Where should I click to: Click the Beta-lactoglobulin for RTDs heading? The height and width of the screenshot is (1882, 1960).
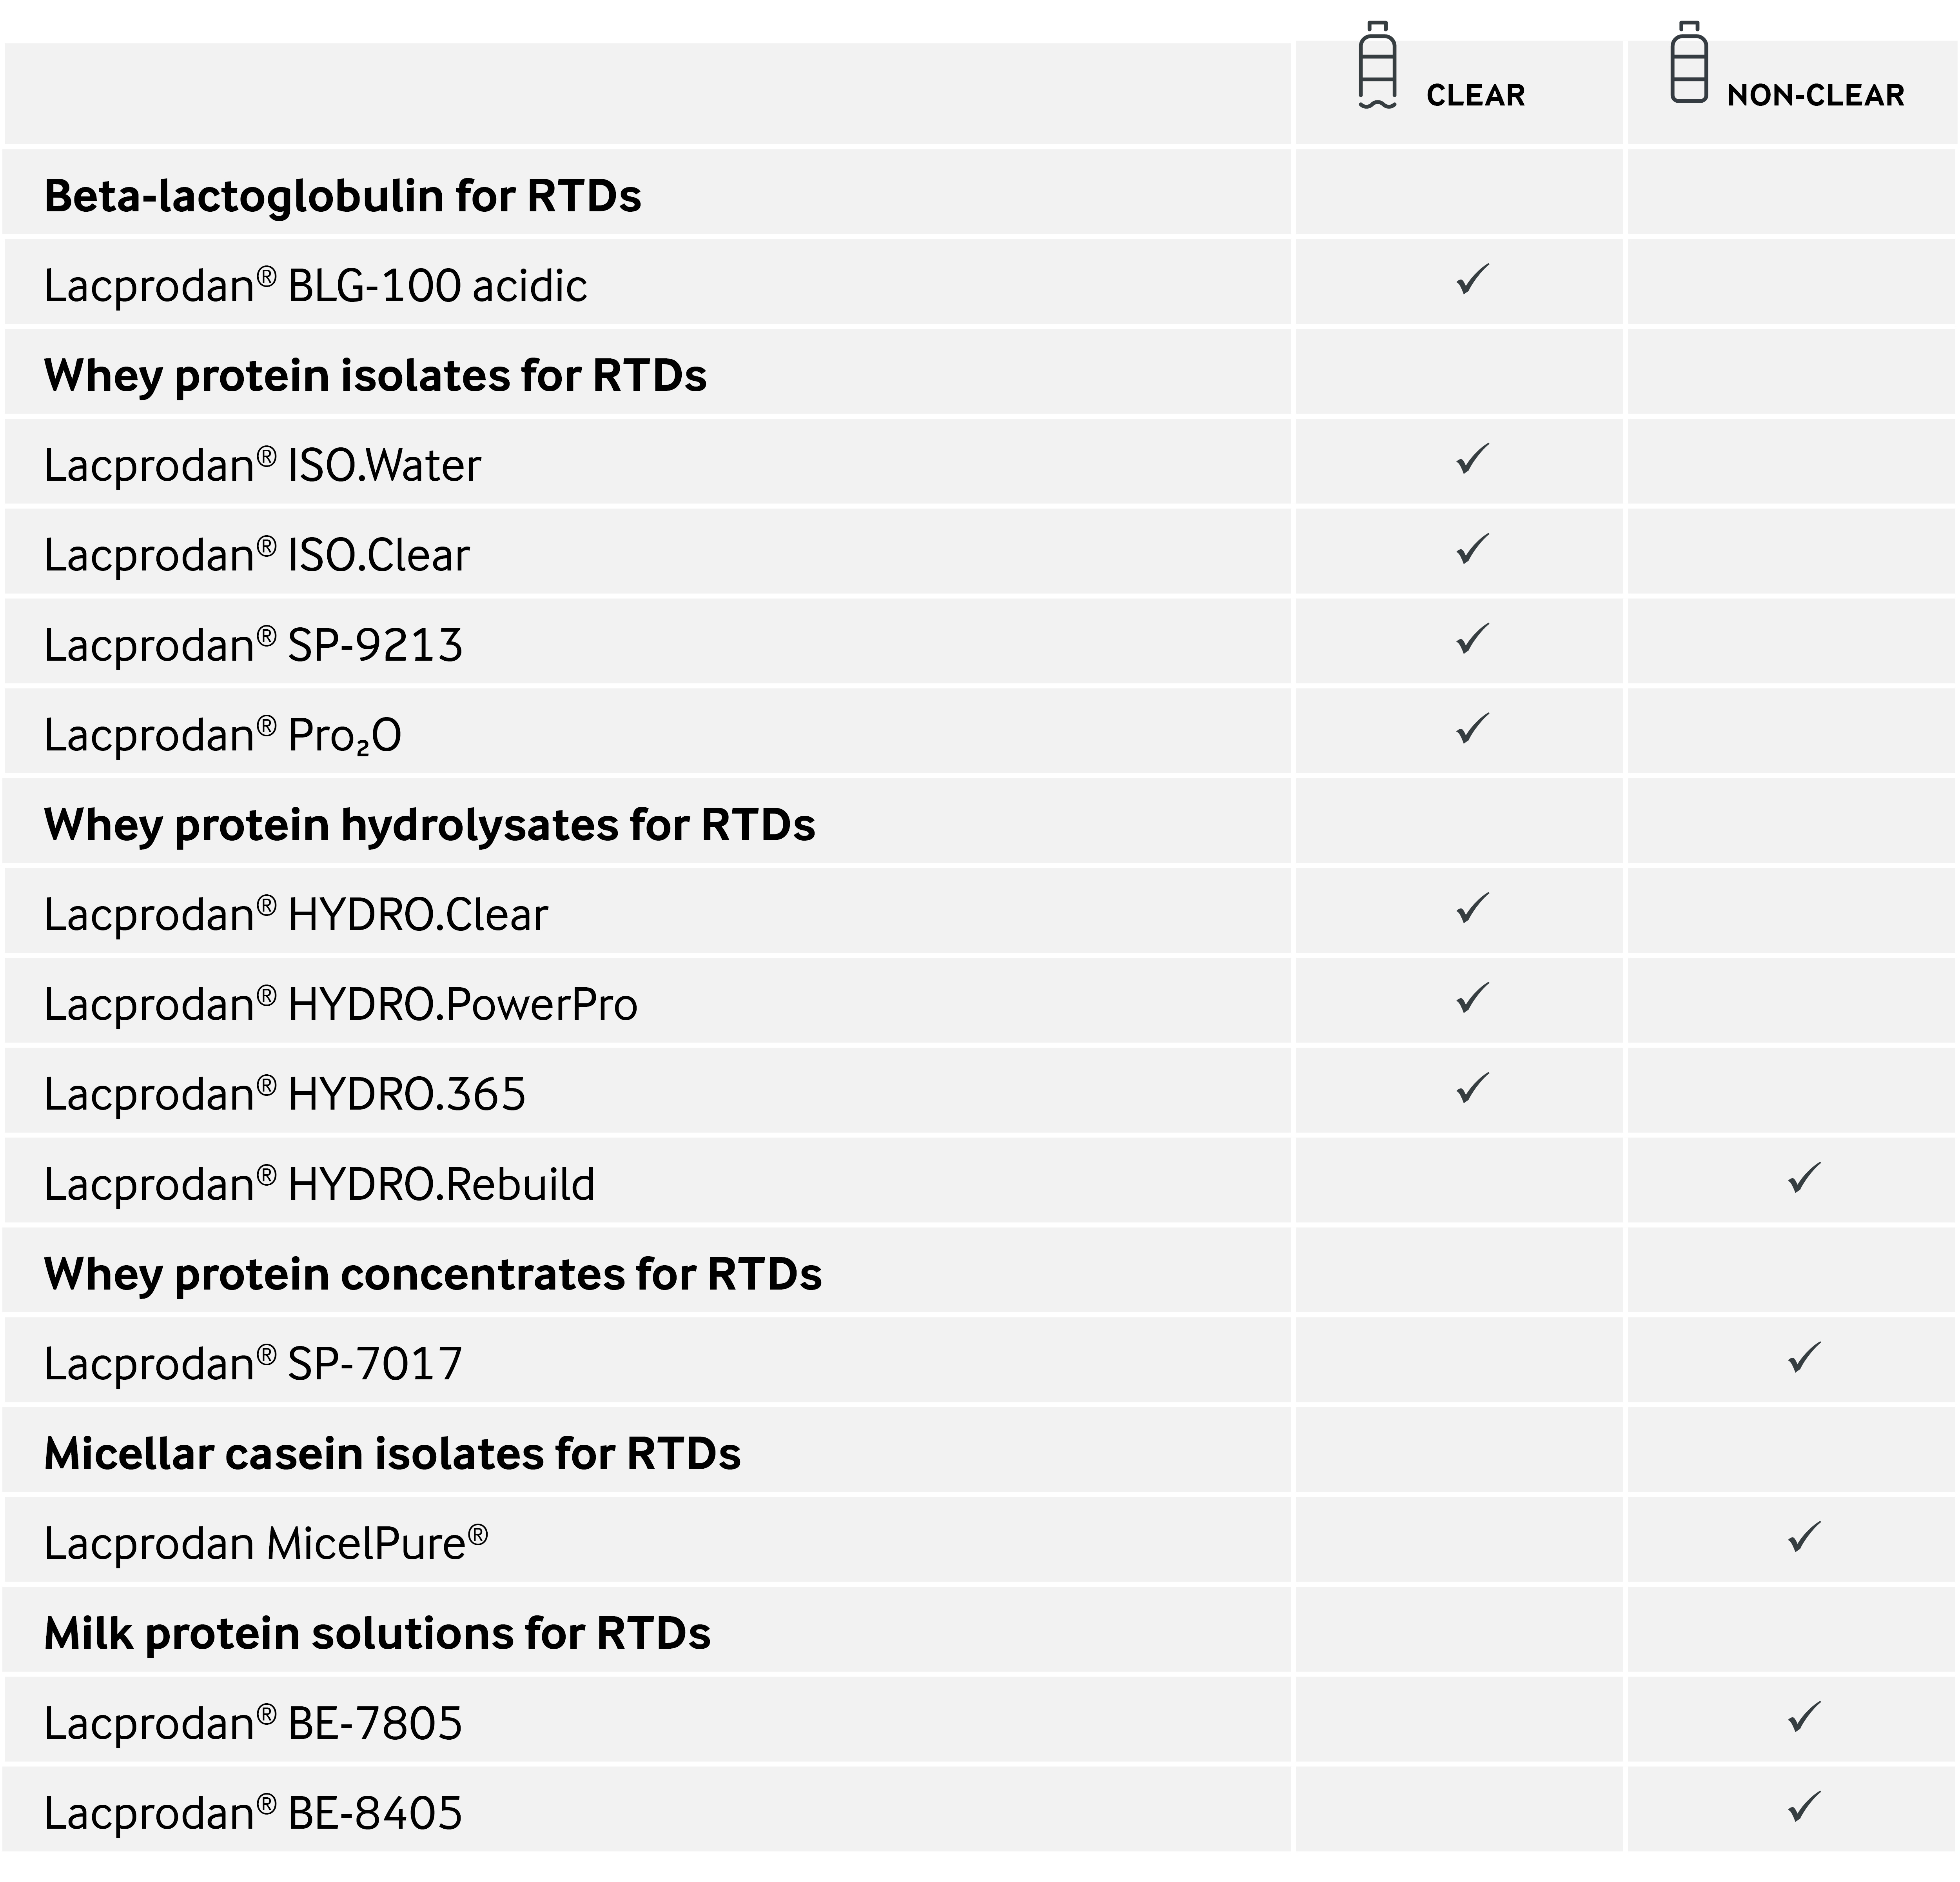point(342,196)
